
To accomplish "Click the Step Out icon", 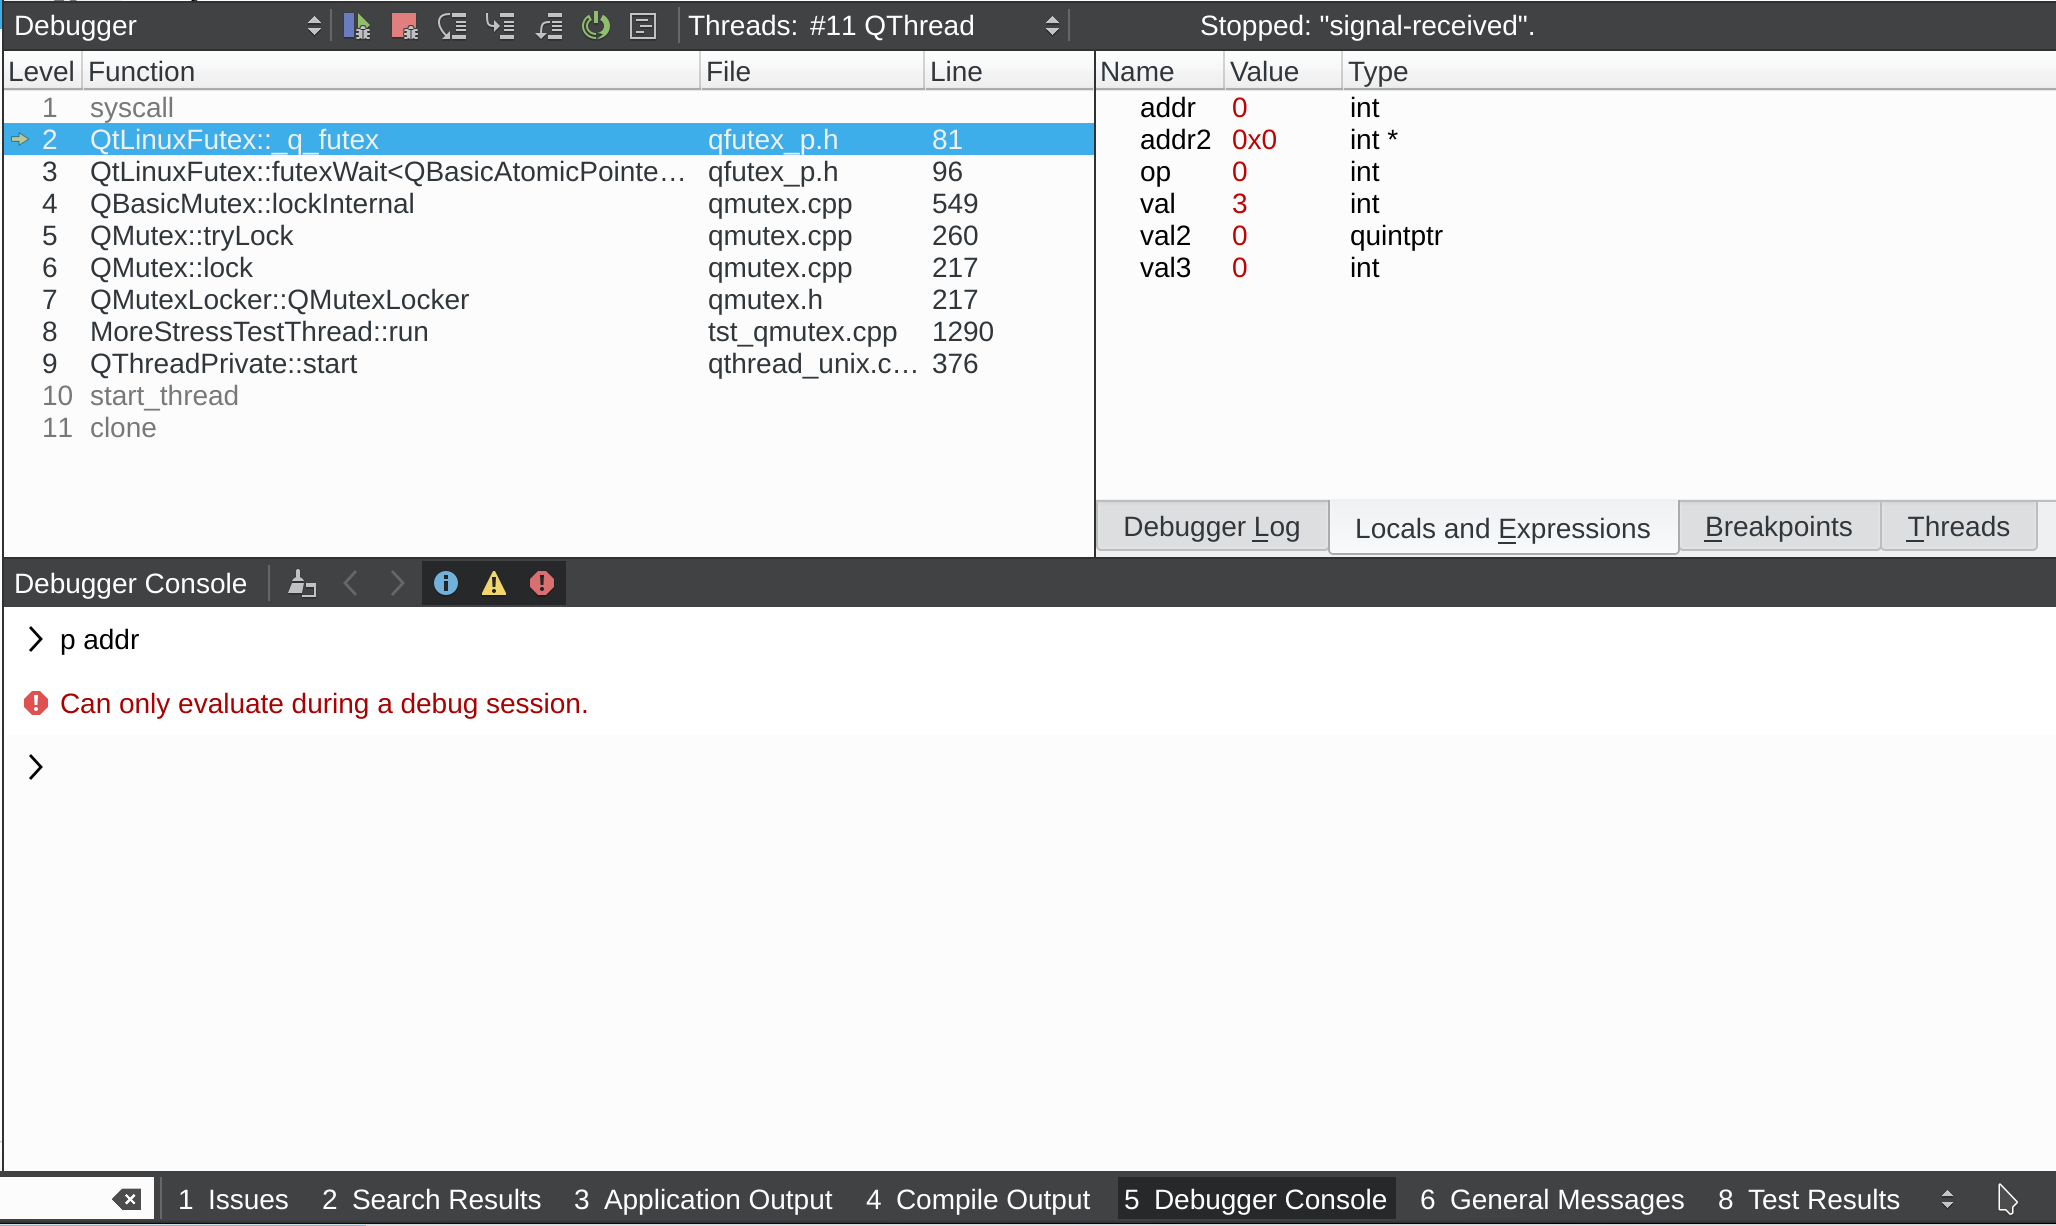I will point(548,26).
